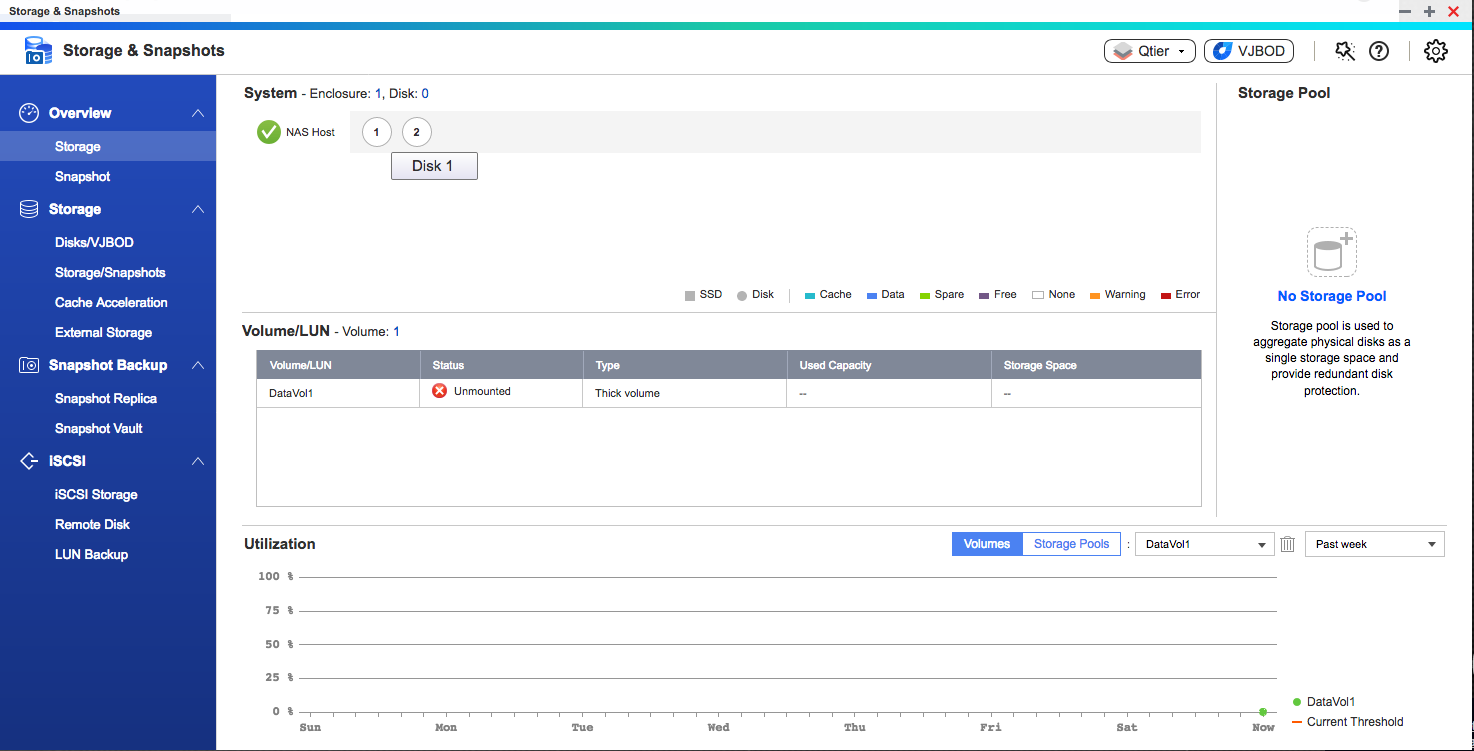Click the add storage pool icon
This screenshot has height=751, width=1474.
[x=1331, y=252]
